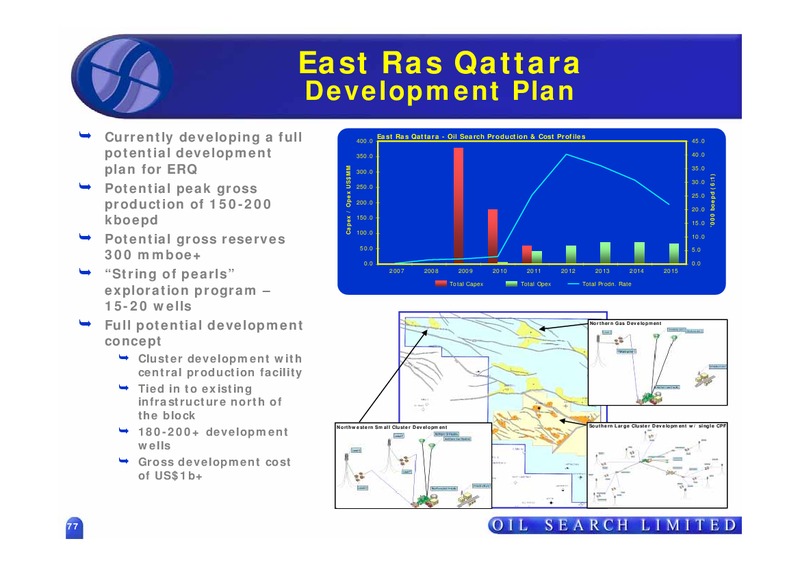
Task: Click the Total Prodn. Rate line legend marker
Action: click(573, 284)
